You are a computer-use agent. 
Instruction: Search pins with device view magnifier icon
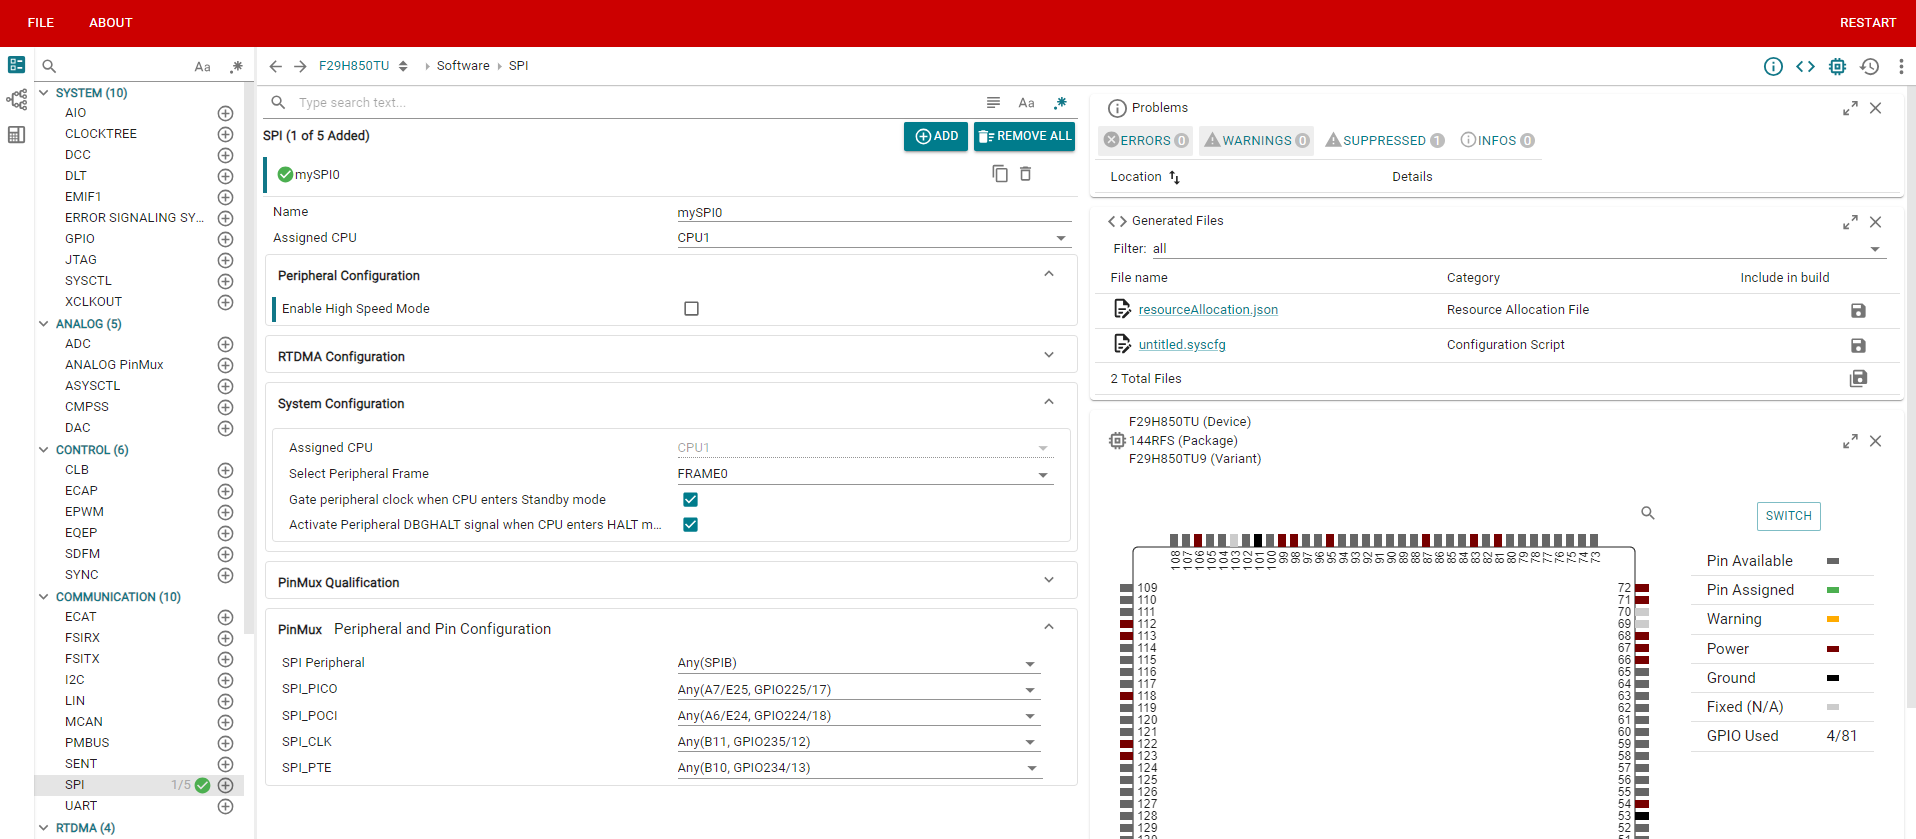1648,513
